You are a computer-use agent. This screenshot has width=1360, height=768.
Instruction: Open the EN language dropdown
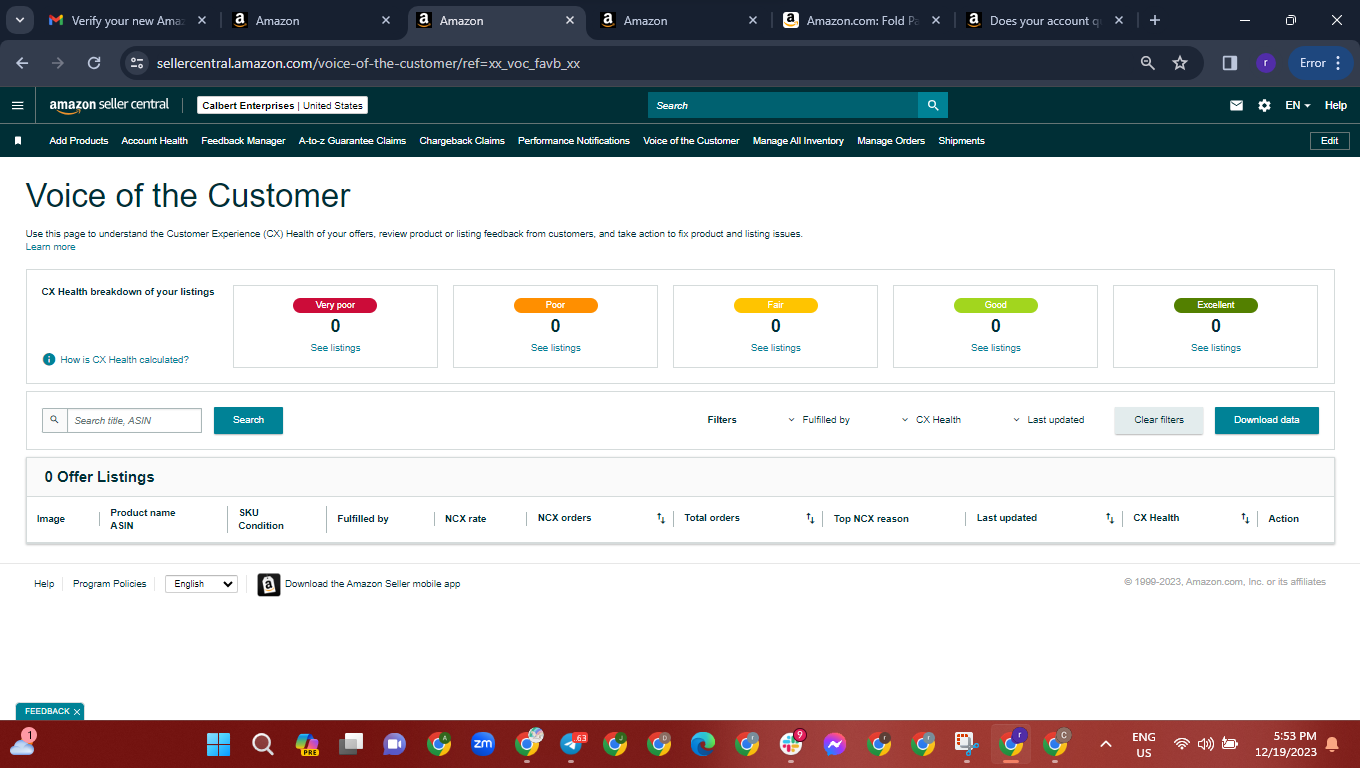tap(1297, 105)
